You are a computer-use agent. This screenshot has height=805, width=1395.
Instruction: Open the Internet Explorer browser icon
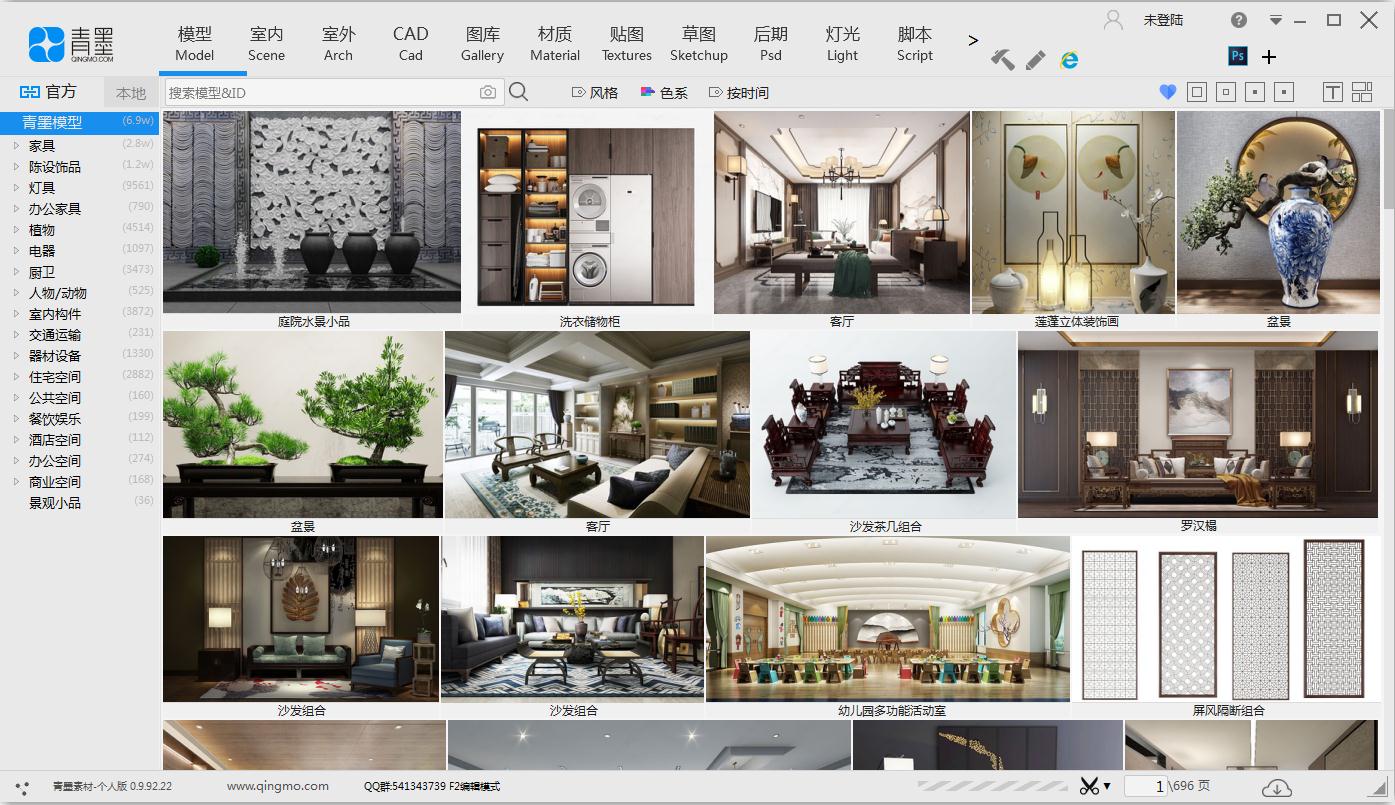pos(1069,60)
